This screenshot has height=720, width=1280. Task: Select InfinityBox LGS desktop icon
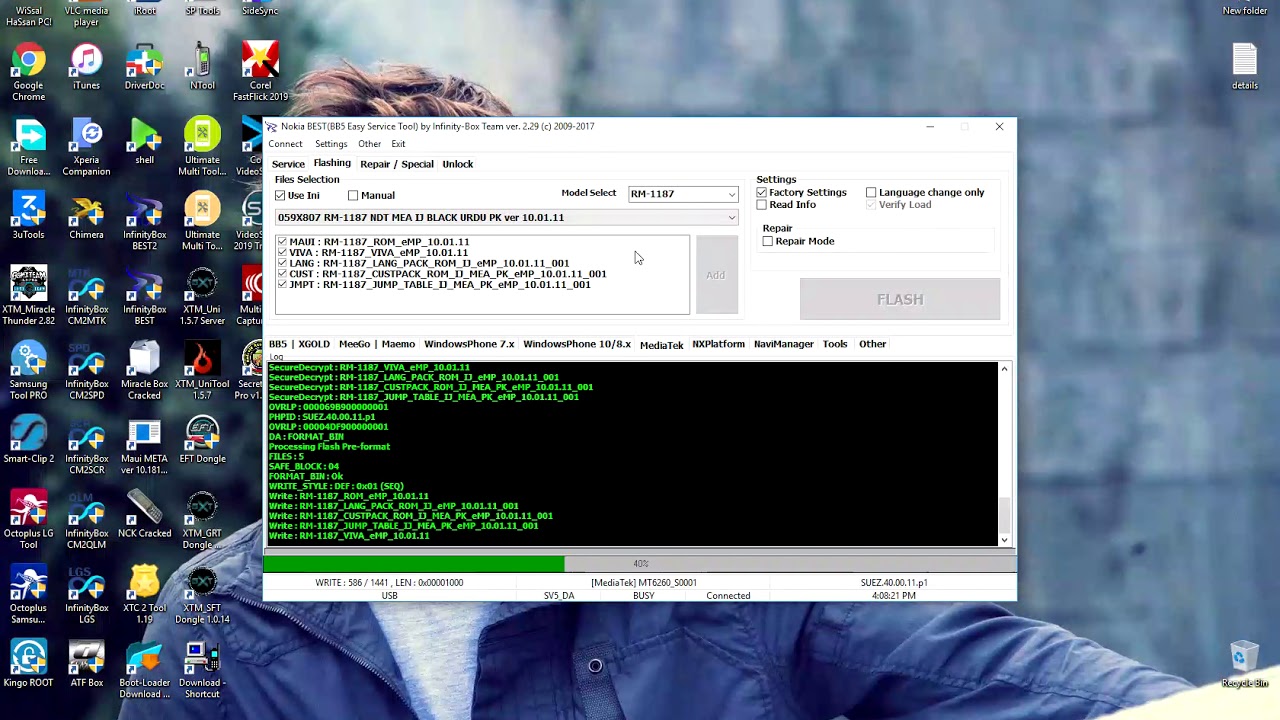[x=86, y=596]
